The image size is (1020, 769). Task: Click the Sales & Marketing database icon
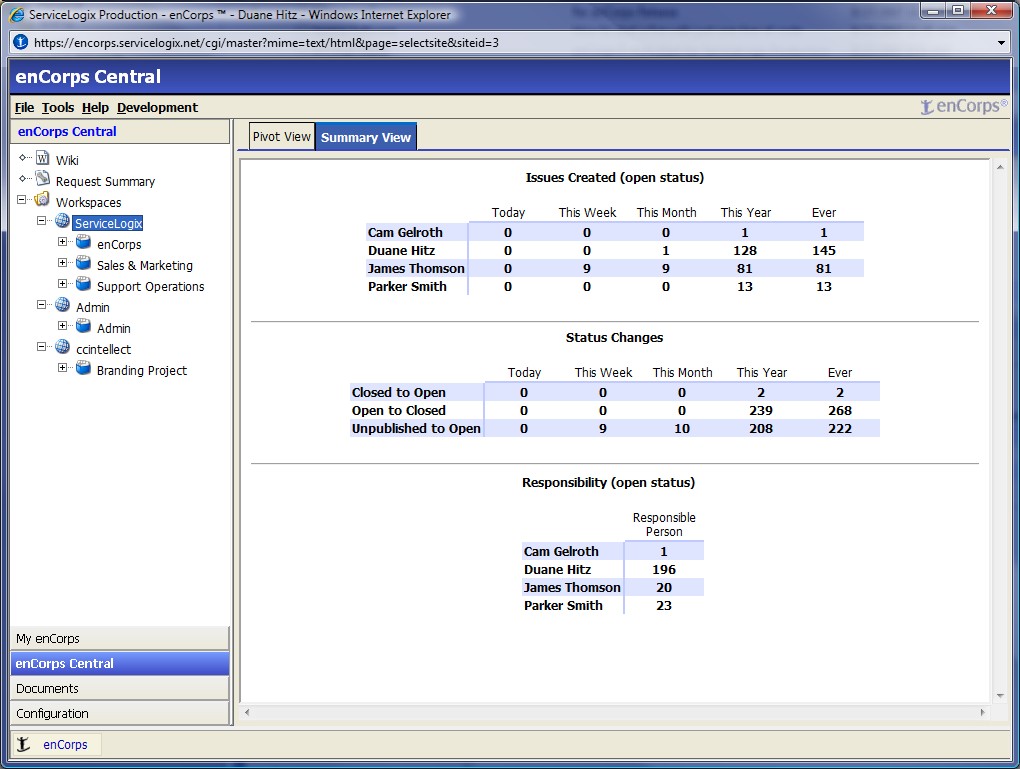(83, 263)
